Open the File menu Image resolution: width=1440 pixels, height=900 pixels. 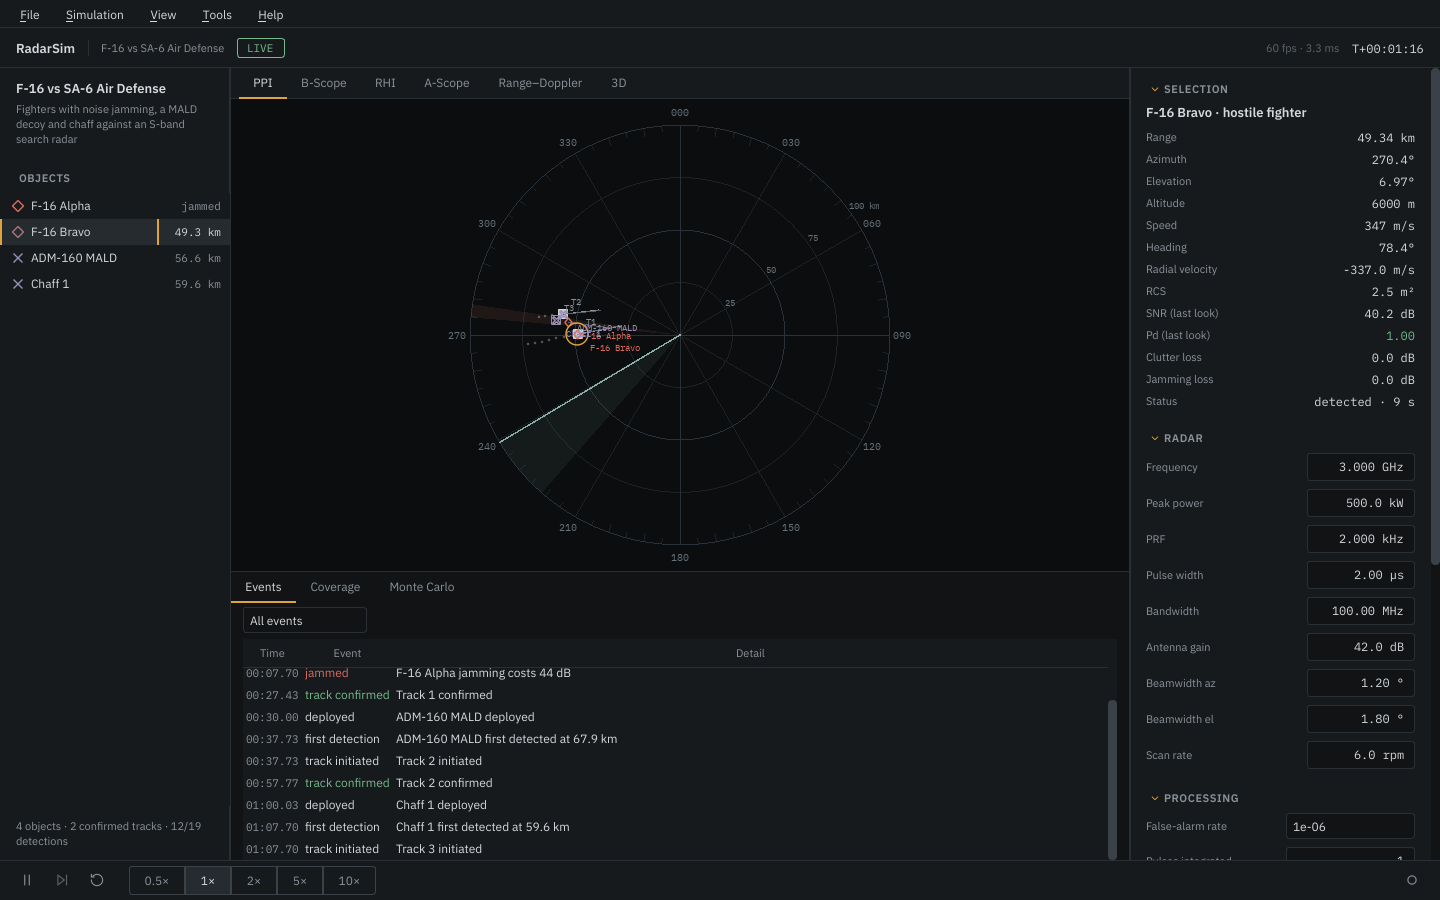(30, 15)
